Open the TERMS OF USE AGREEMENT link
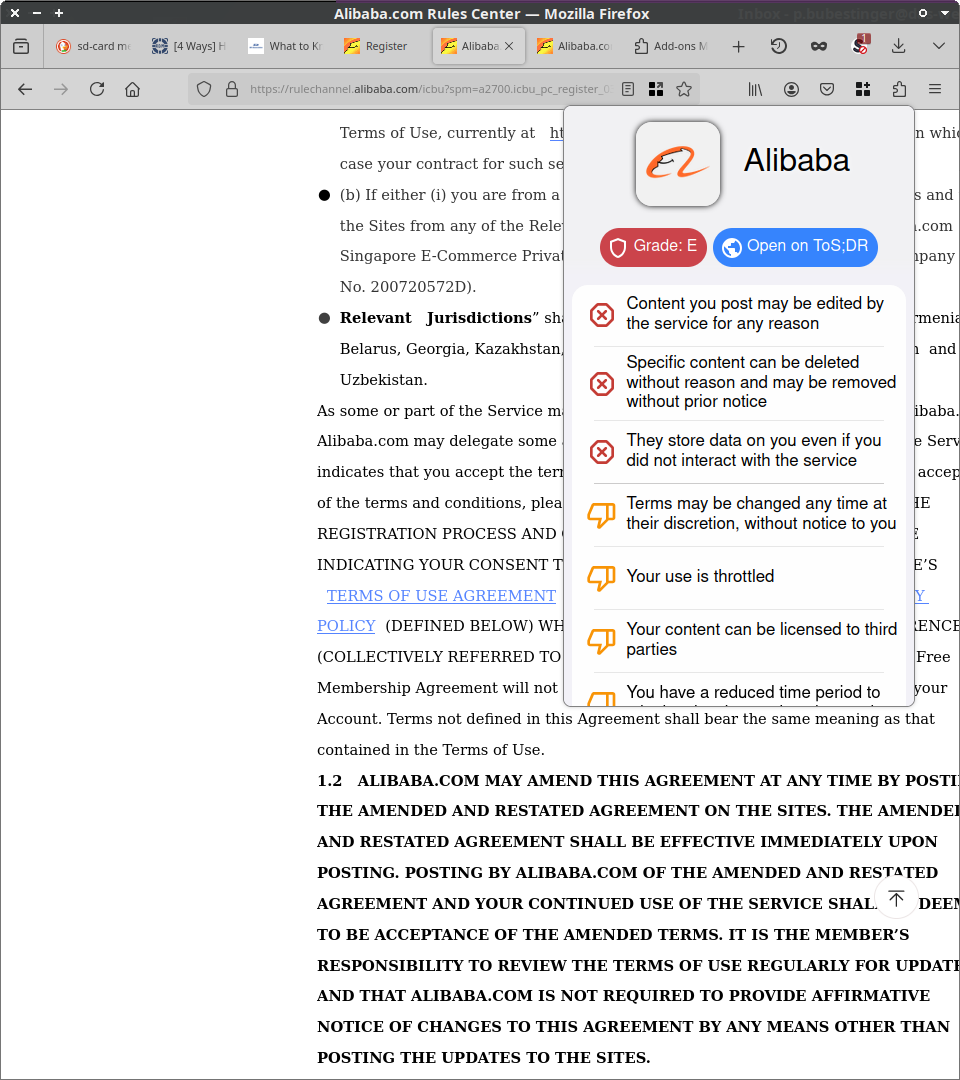The width and height of the screenshot is (960, 1080). pyautogui.click(x=441, y=595)
